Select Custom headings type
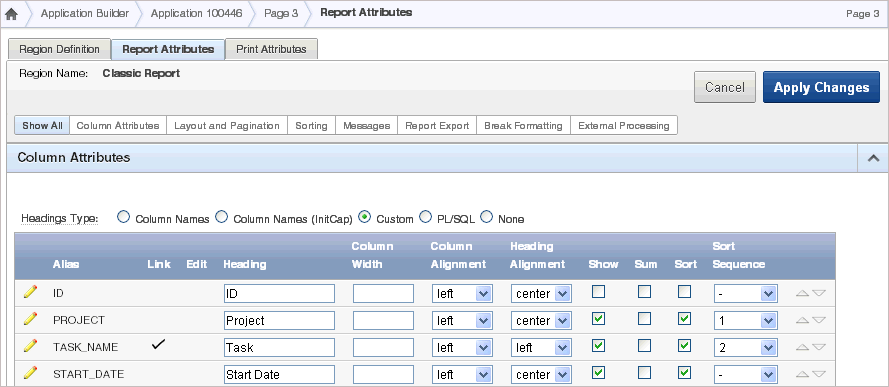Viewport: 889px width, 387px height. pyautogui.click(x=365, y=216)
